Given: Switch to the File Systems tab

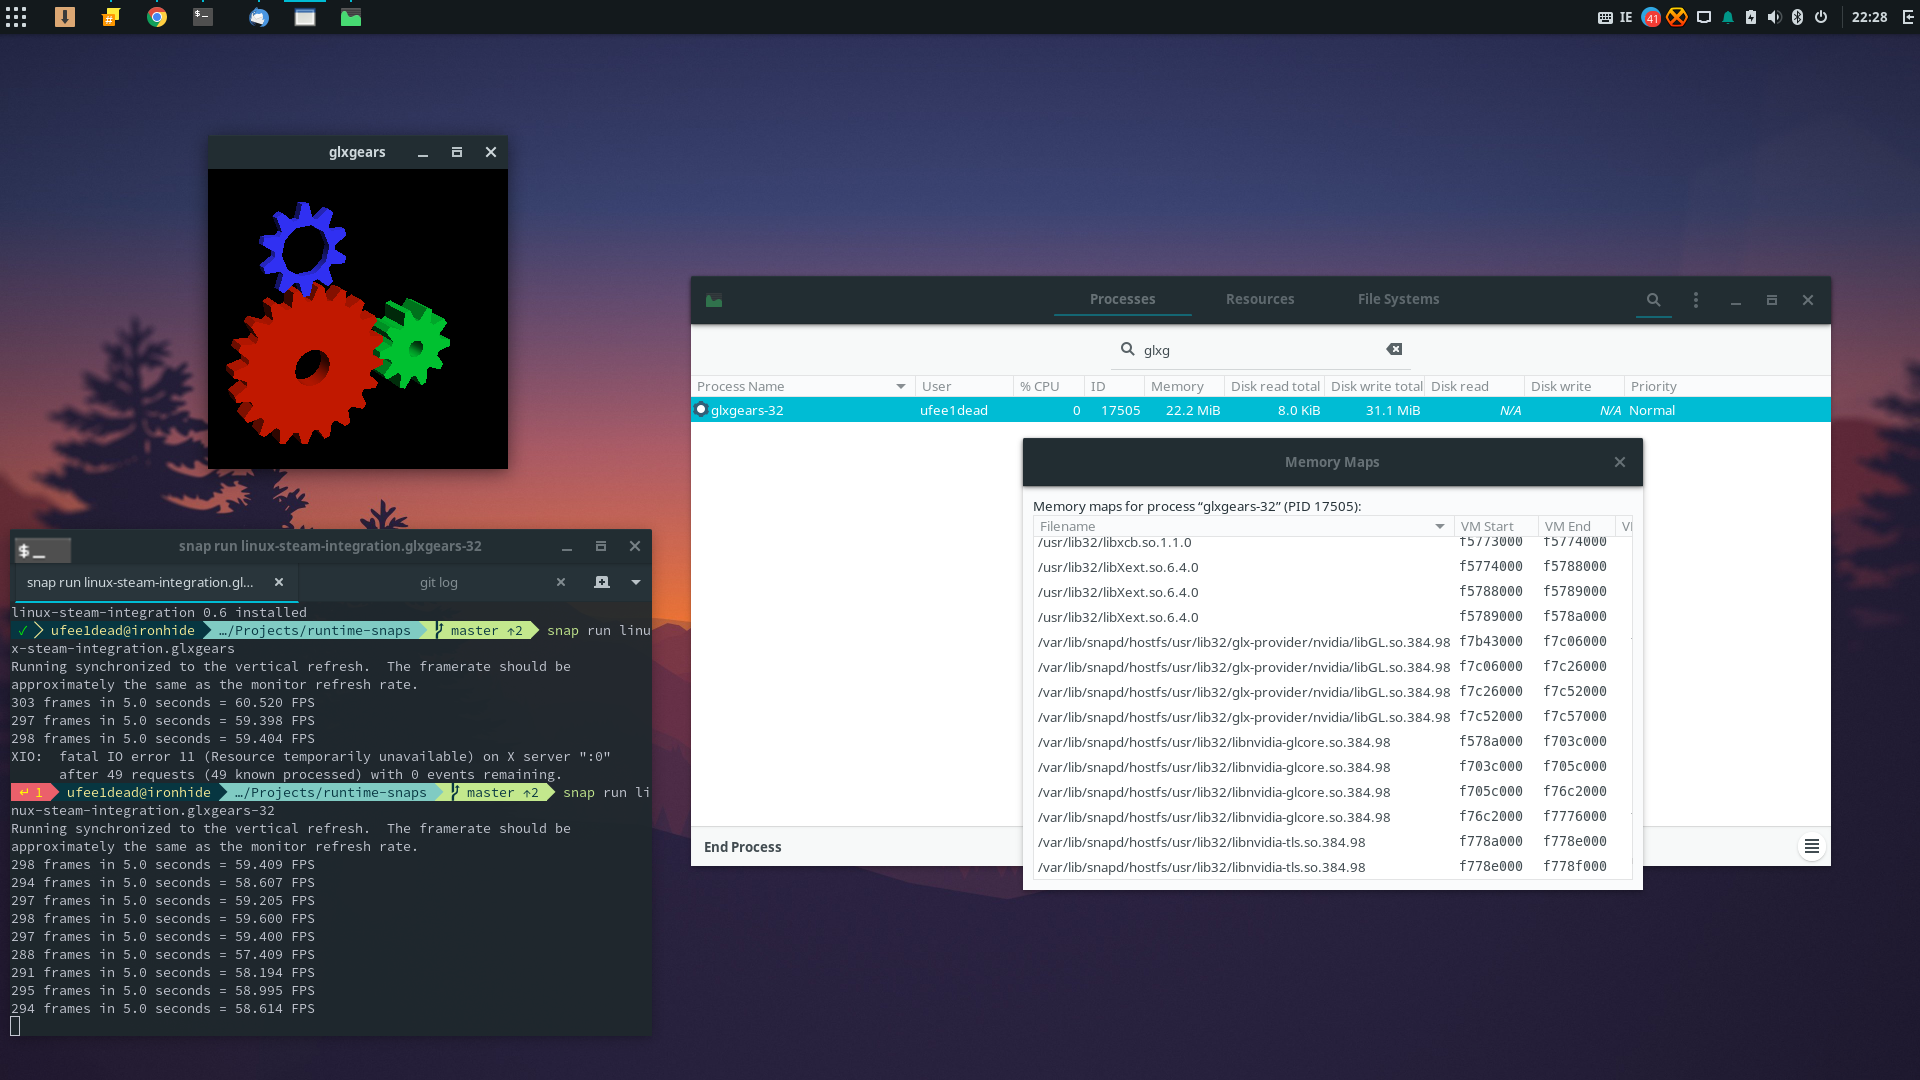Looking at the screenshot, I should (x=1398, y=299).
